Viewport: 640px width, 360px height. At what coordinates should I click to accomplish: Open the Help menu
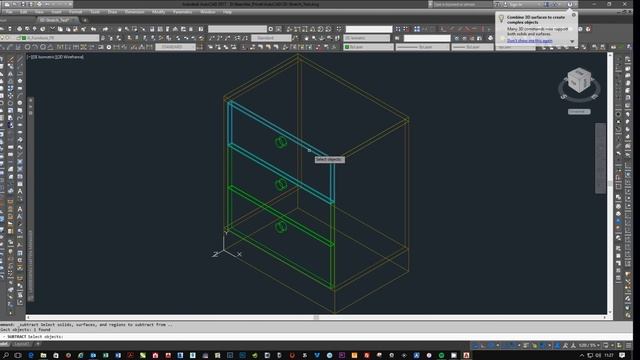[x=227, y=12]
